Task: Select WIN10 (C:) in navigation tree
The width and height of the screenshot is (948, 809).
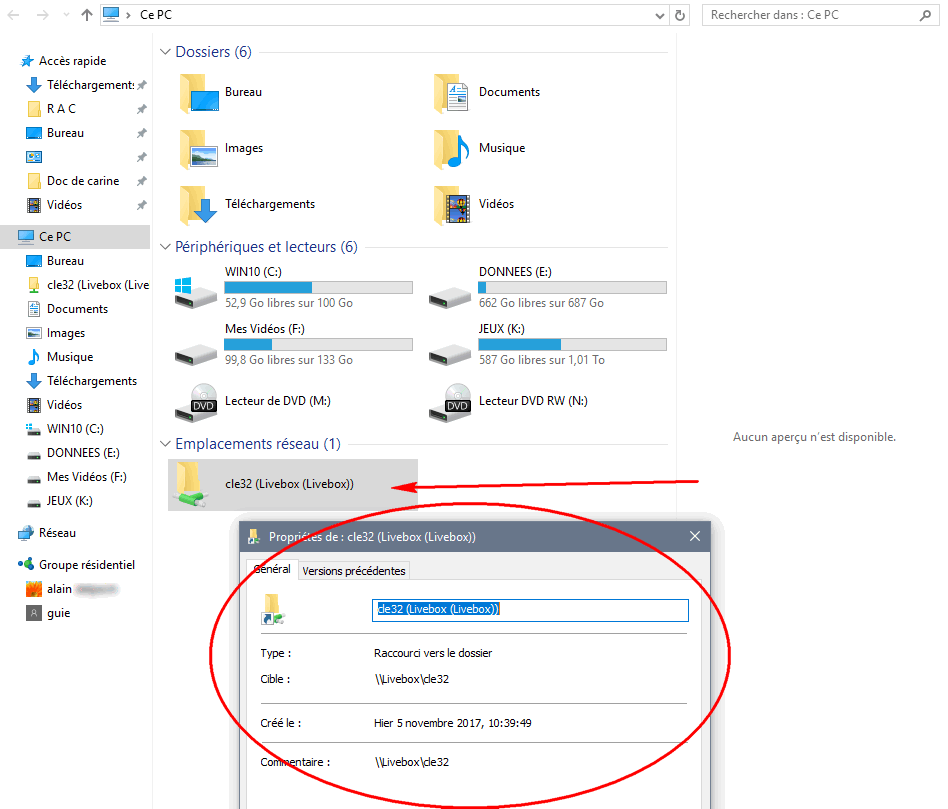Action: pyautogui.click(x=75, y=429)
